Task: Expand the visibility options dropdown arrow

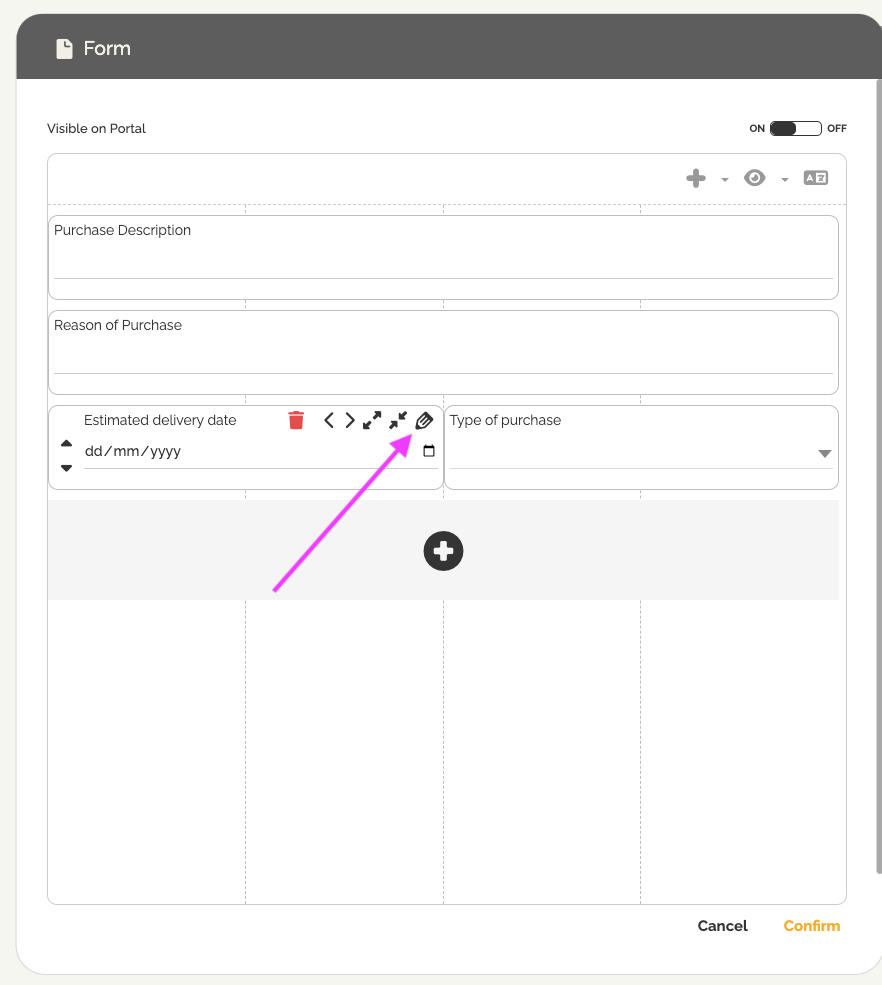Action: pos(785,180)
